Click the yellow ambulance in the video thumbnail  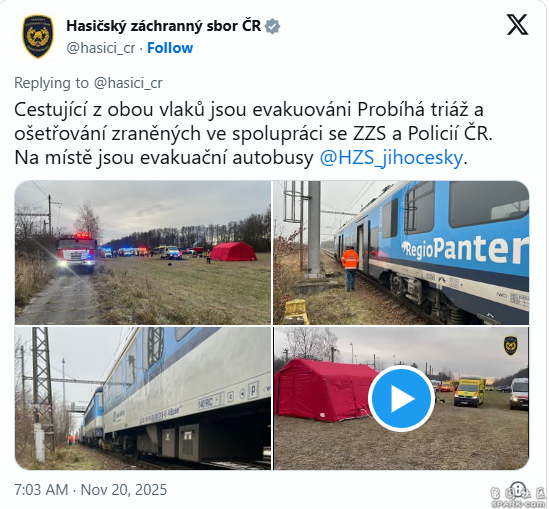pyautogui.click(x=469, y=392)
